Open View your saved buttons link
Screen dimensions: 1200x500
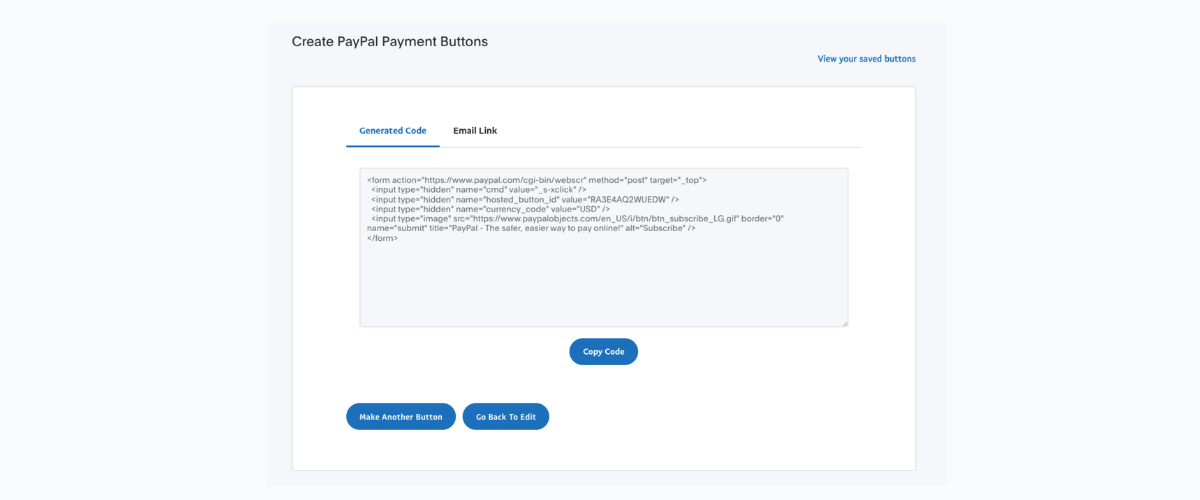point(866,59)
